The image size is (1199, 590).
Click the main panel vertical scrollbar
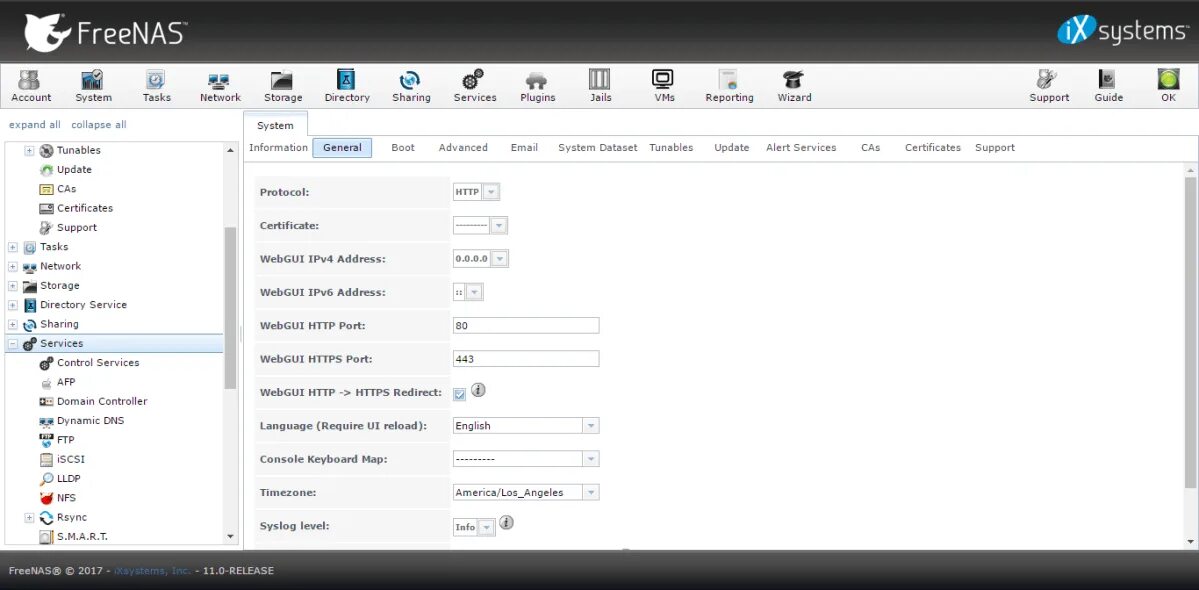pyautogui.click(x=1191, y=332)
